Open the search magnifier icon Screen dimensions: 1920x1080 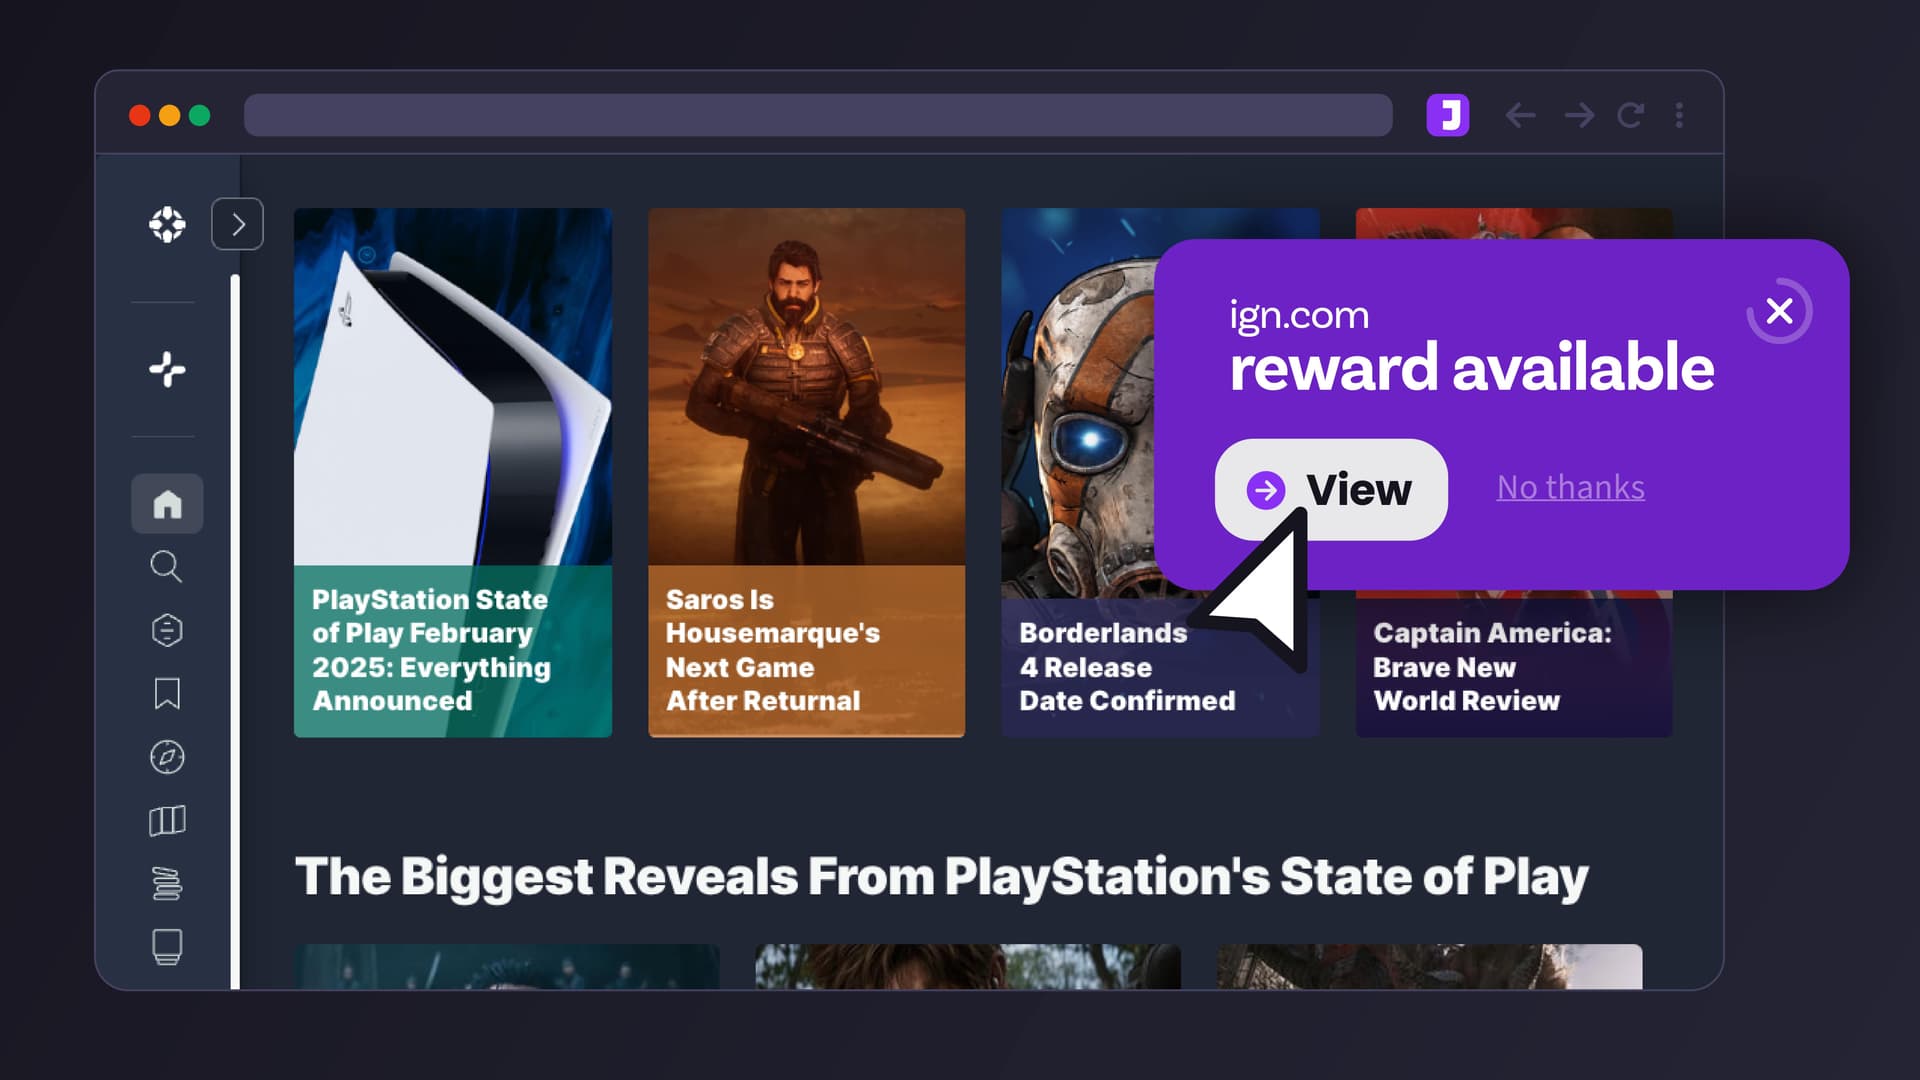point(166,567)
